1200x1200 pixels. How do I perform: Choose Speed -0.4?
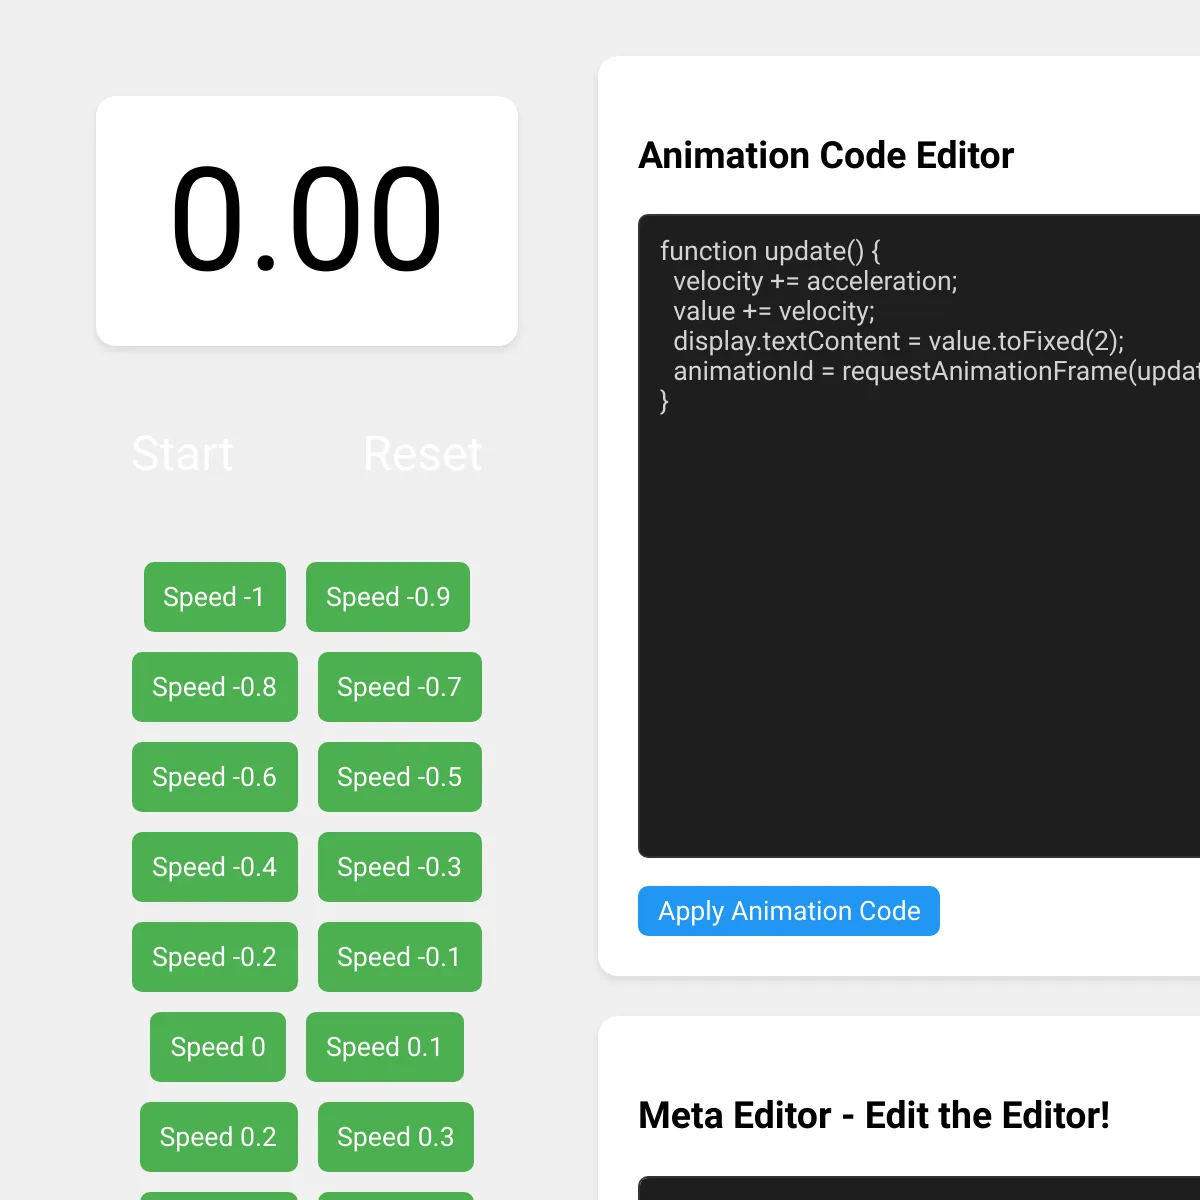(215, 867)
